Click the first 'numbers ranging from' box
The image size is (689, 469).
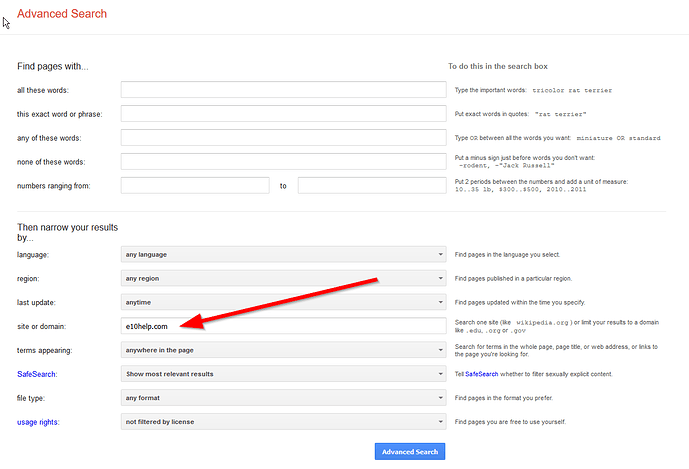[195, 185]
